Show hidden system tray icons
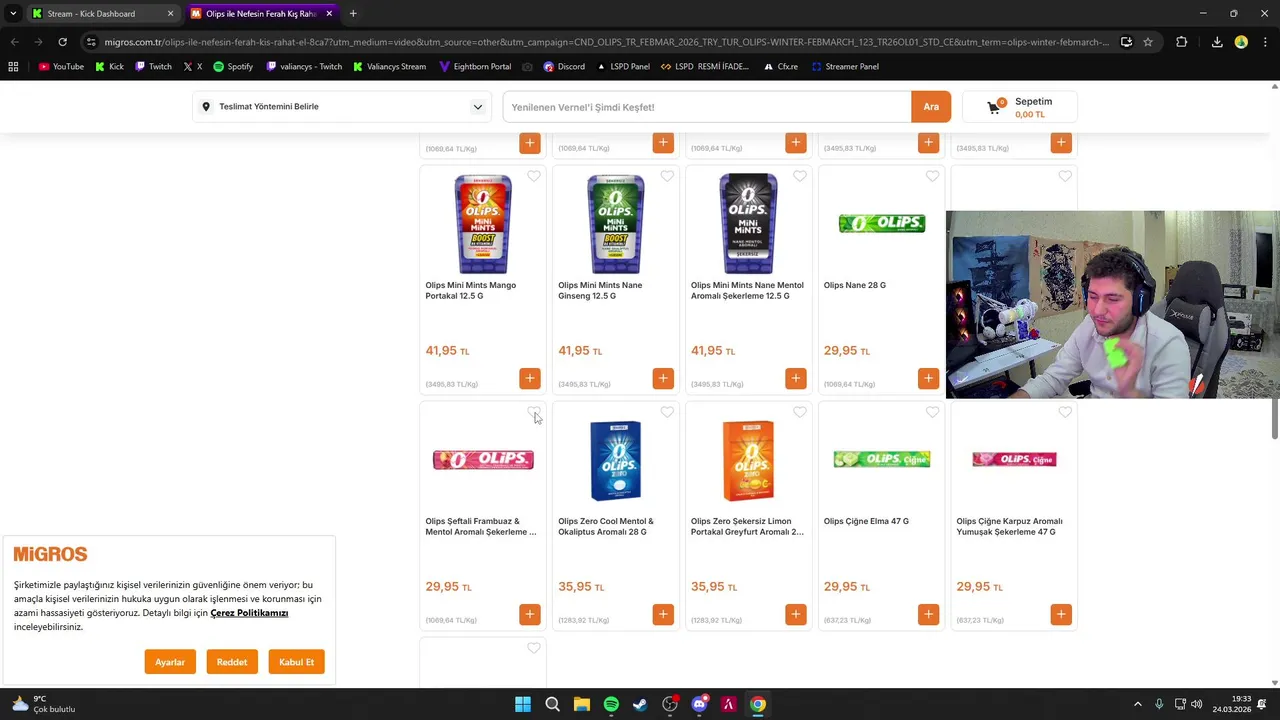1280x720 pixels. (1137, 704)
